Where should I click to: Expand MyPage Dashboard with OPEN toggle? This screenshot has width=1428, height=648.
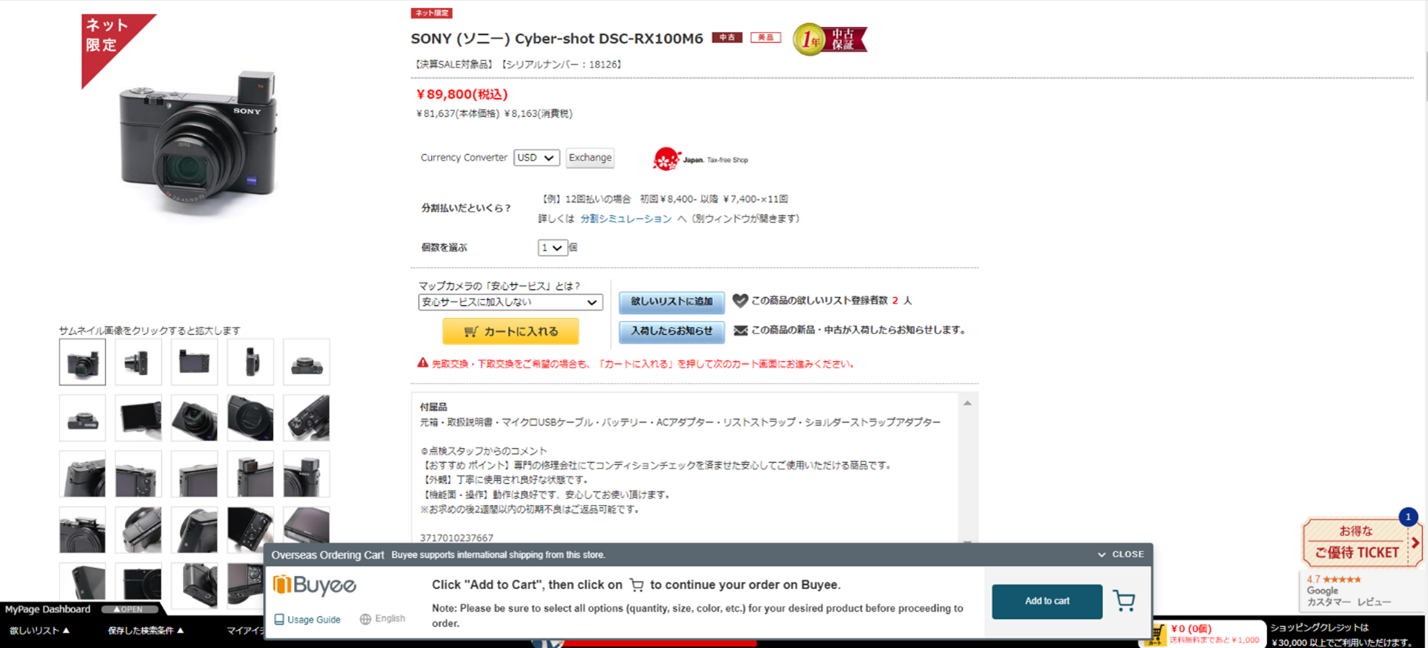click(x=129, y=609)
